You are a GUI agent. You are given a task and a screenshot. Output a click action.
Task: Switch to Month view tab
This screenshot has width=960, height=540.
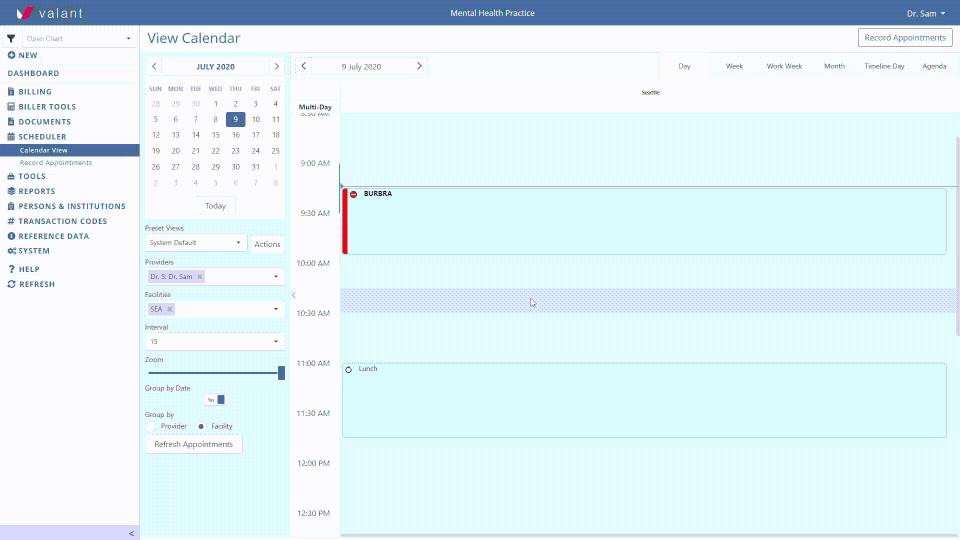pos(834,66)
